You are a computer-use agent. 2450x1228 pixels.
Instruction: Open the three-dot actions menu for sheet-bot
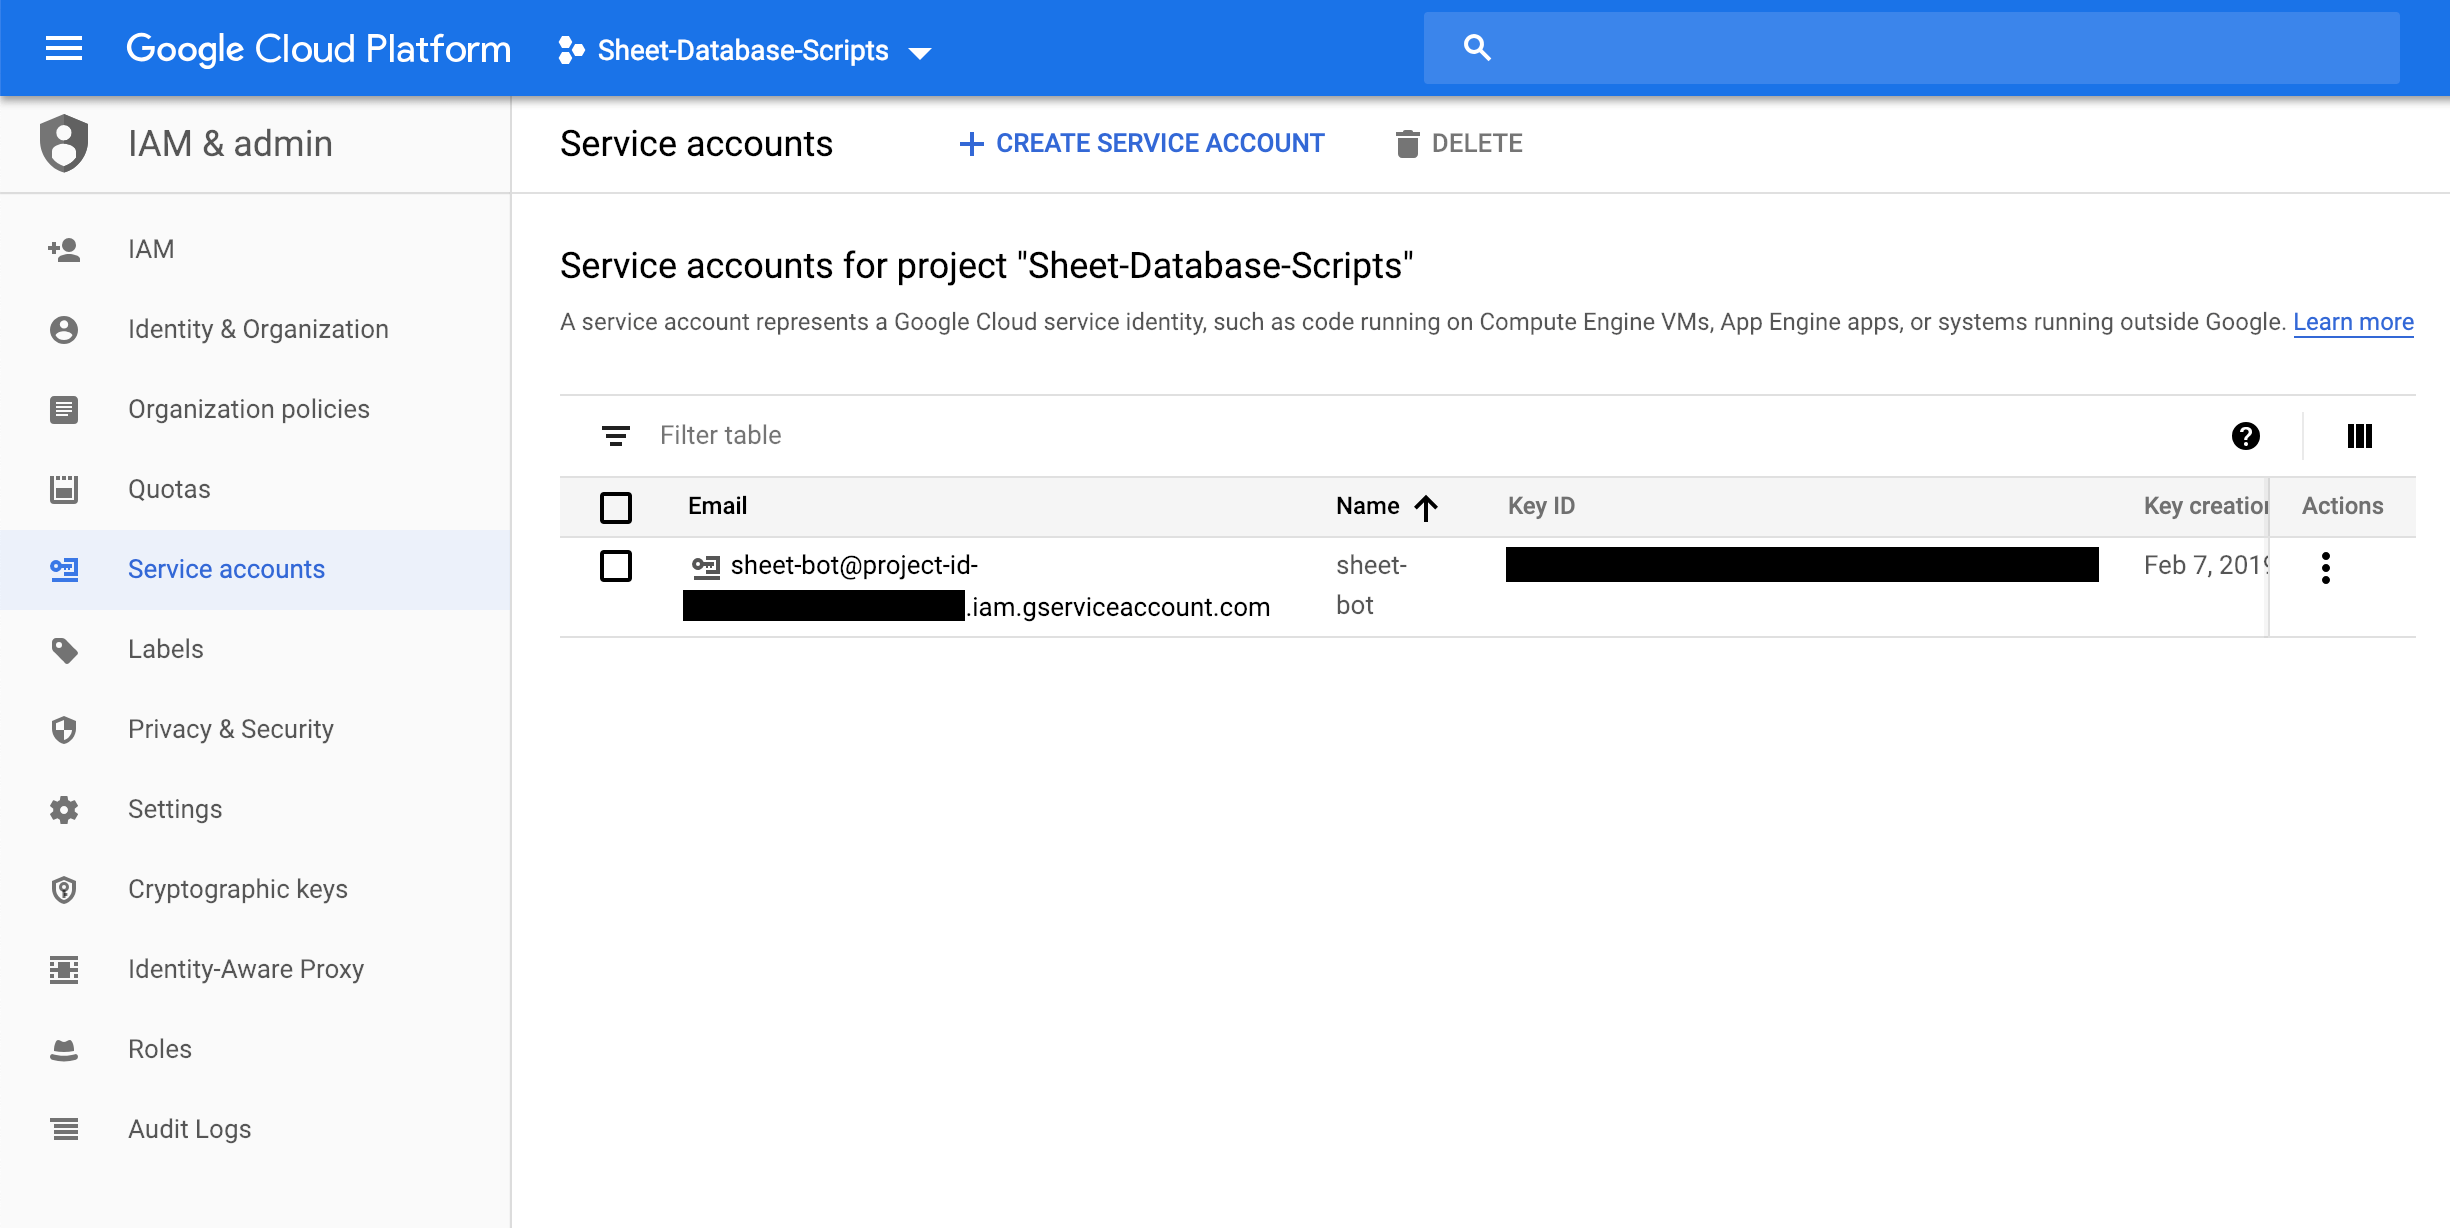[2326, 567]
